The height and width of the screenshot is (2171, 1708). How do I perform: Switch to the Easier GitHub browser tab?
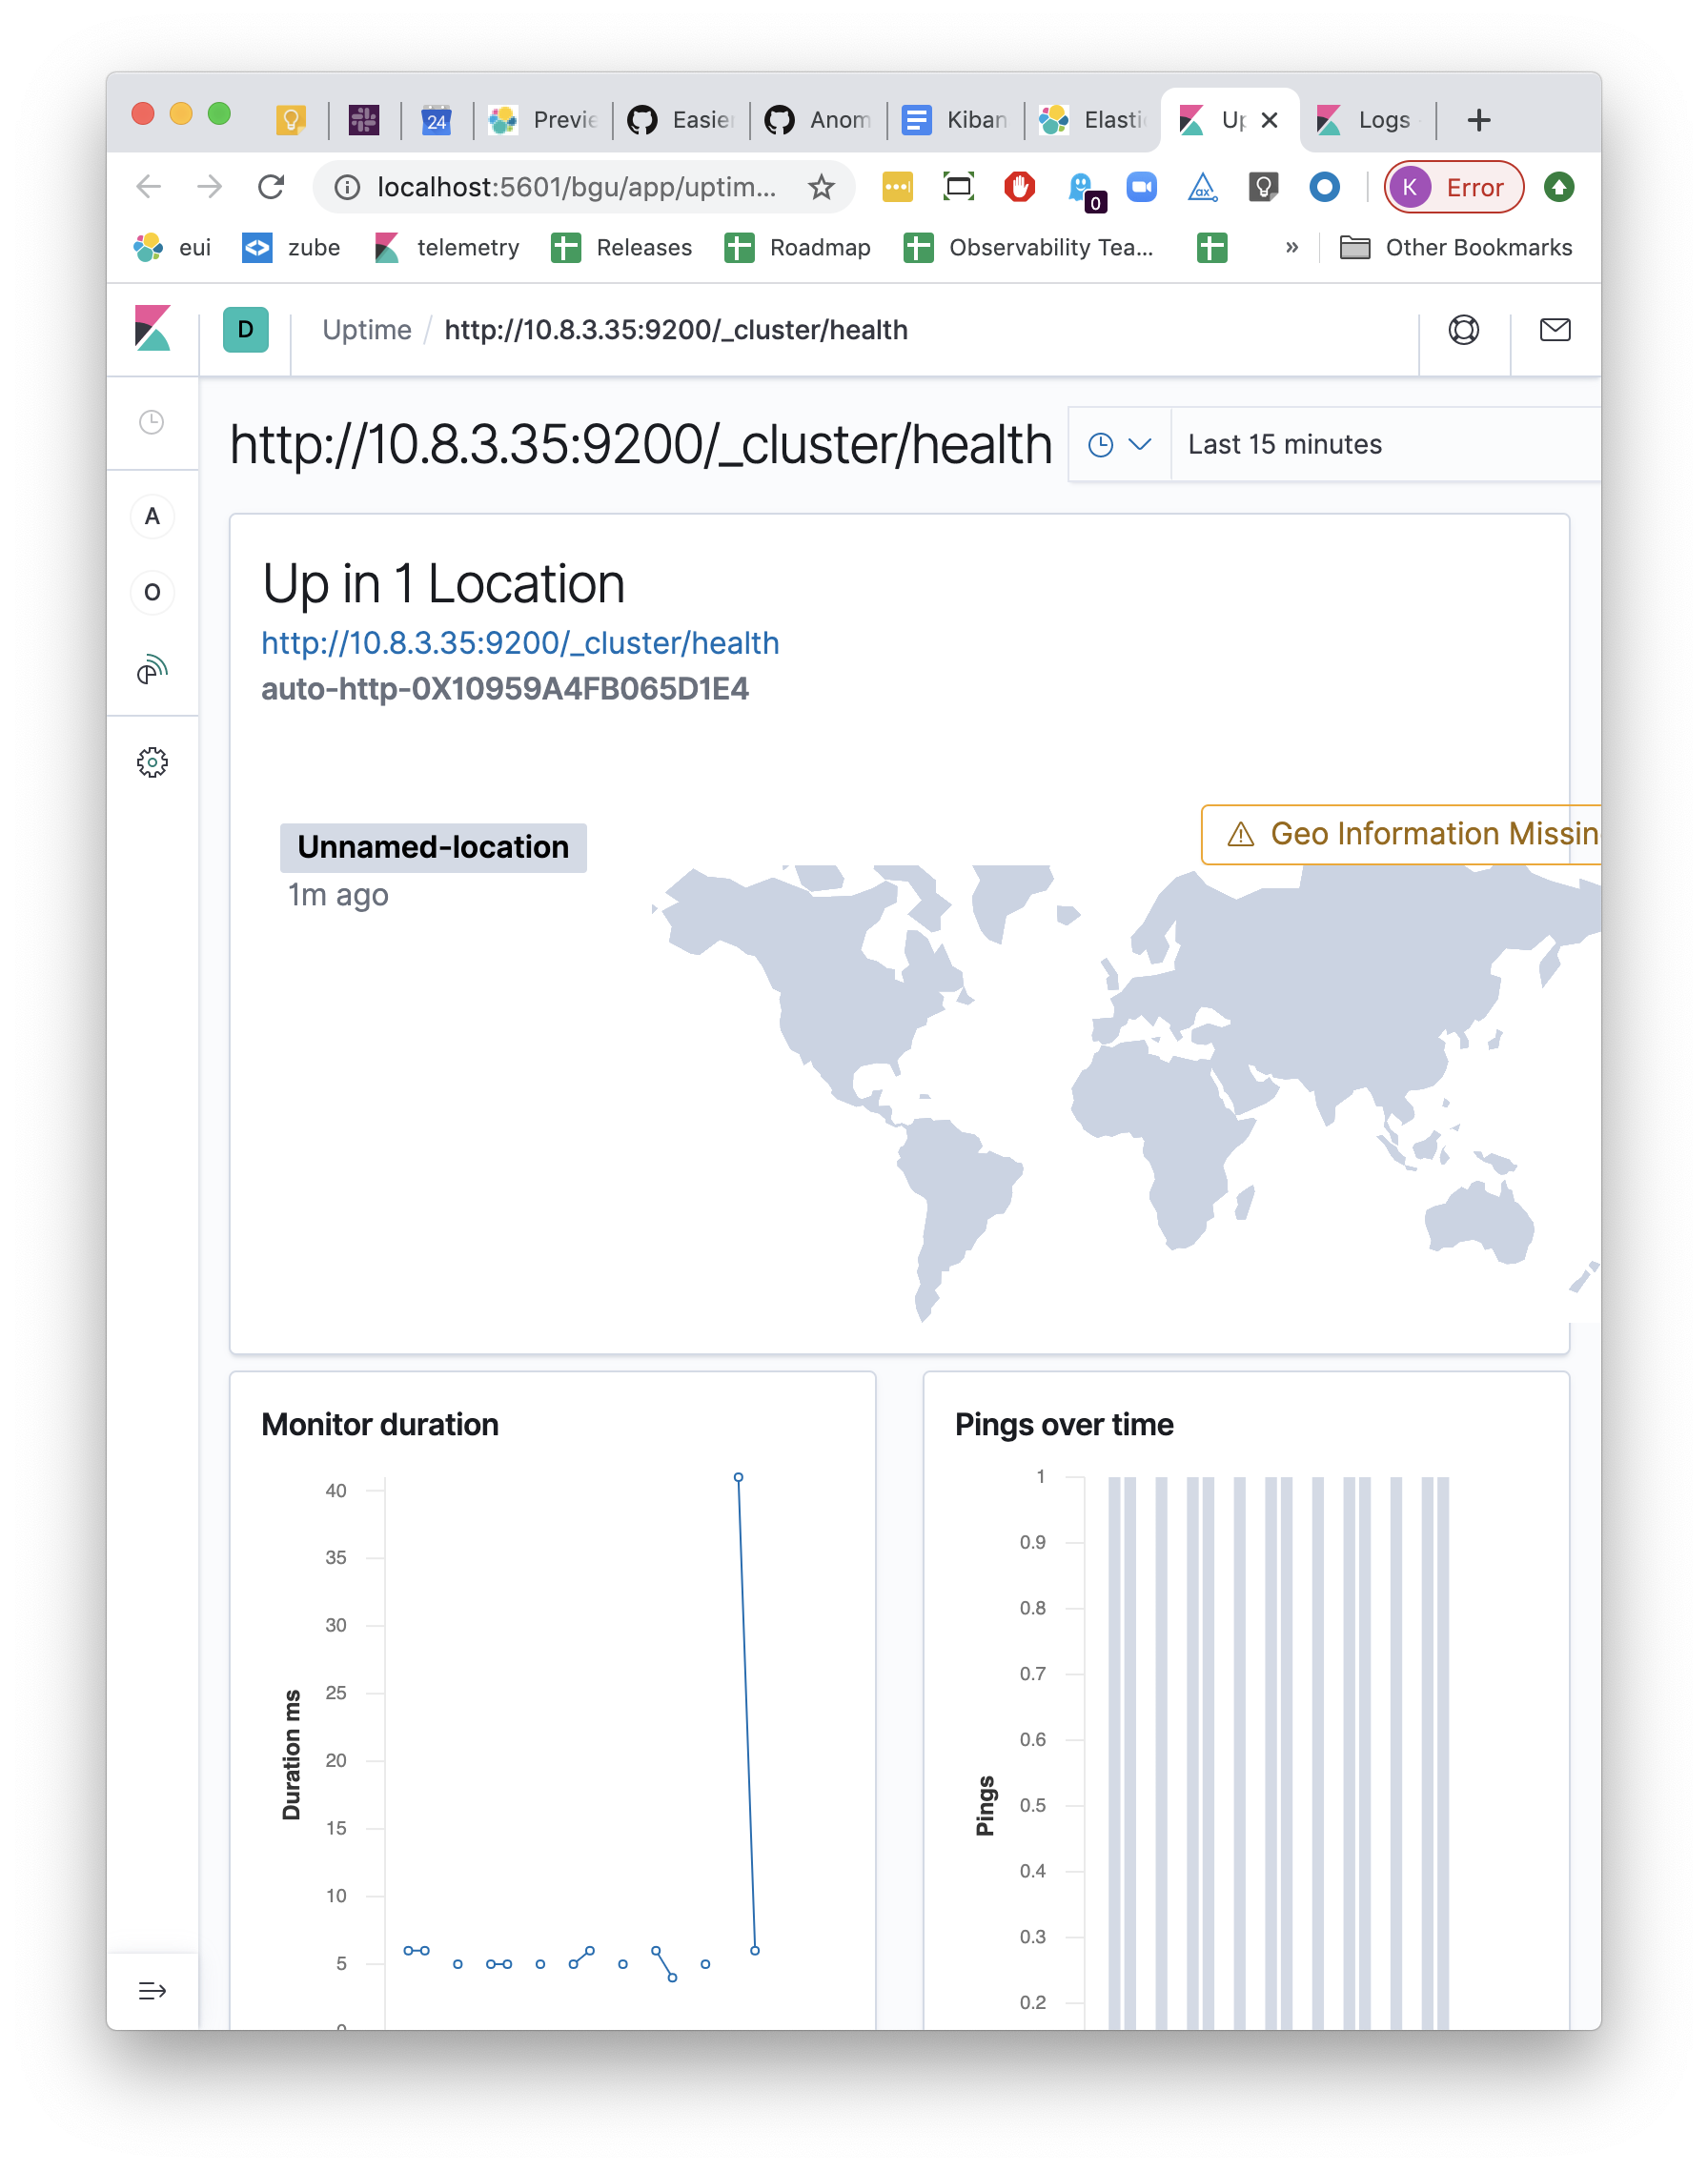(682, 120)
